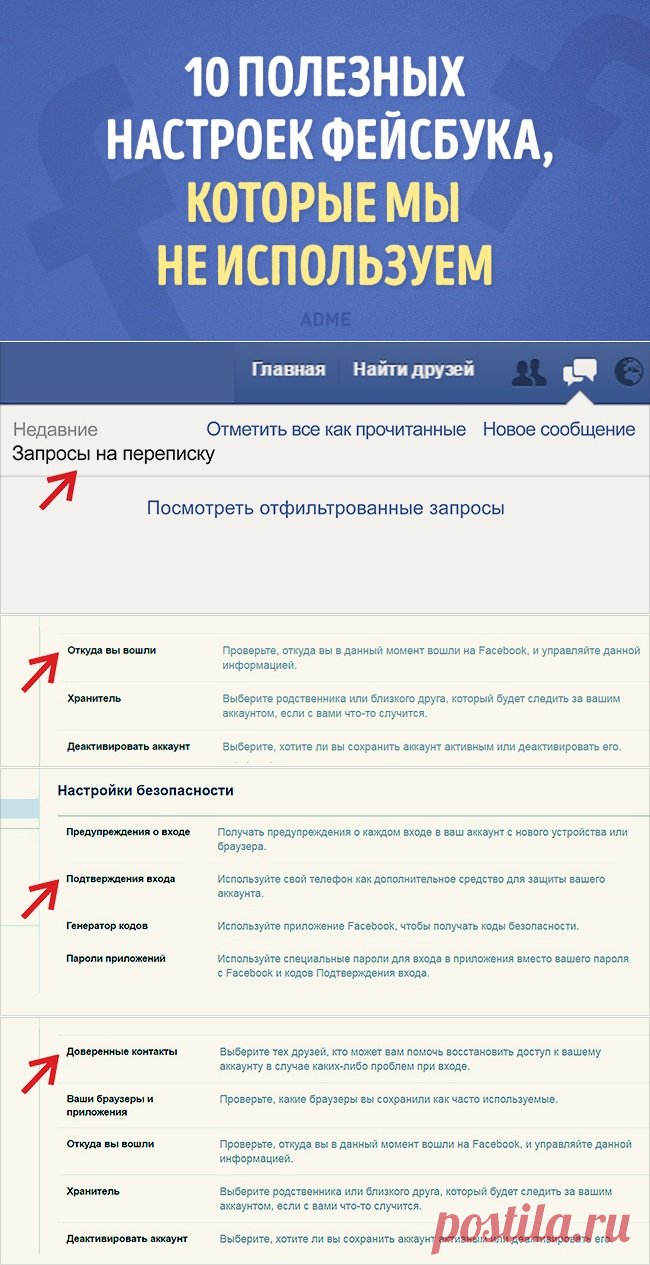Open Откуда вы вошли listed under Ваши браузеры и приложения
650x1265 pixels.
tap(111, 1144)
